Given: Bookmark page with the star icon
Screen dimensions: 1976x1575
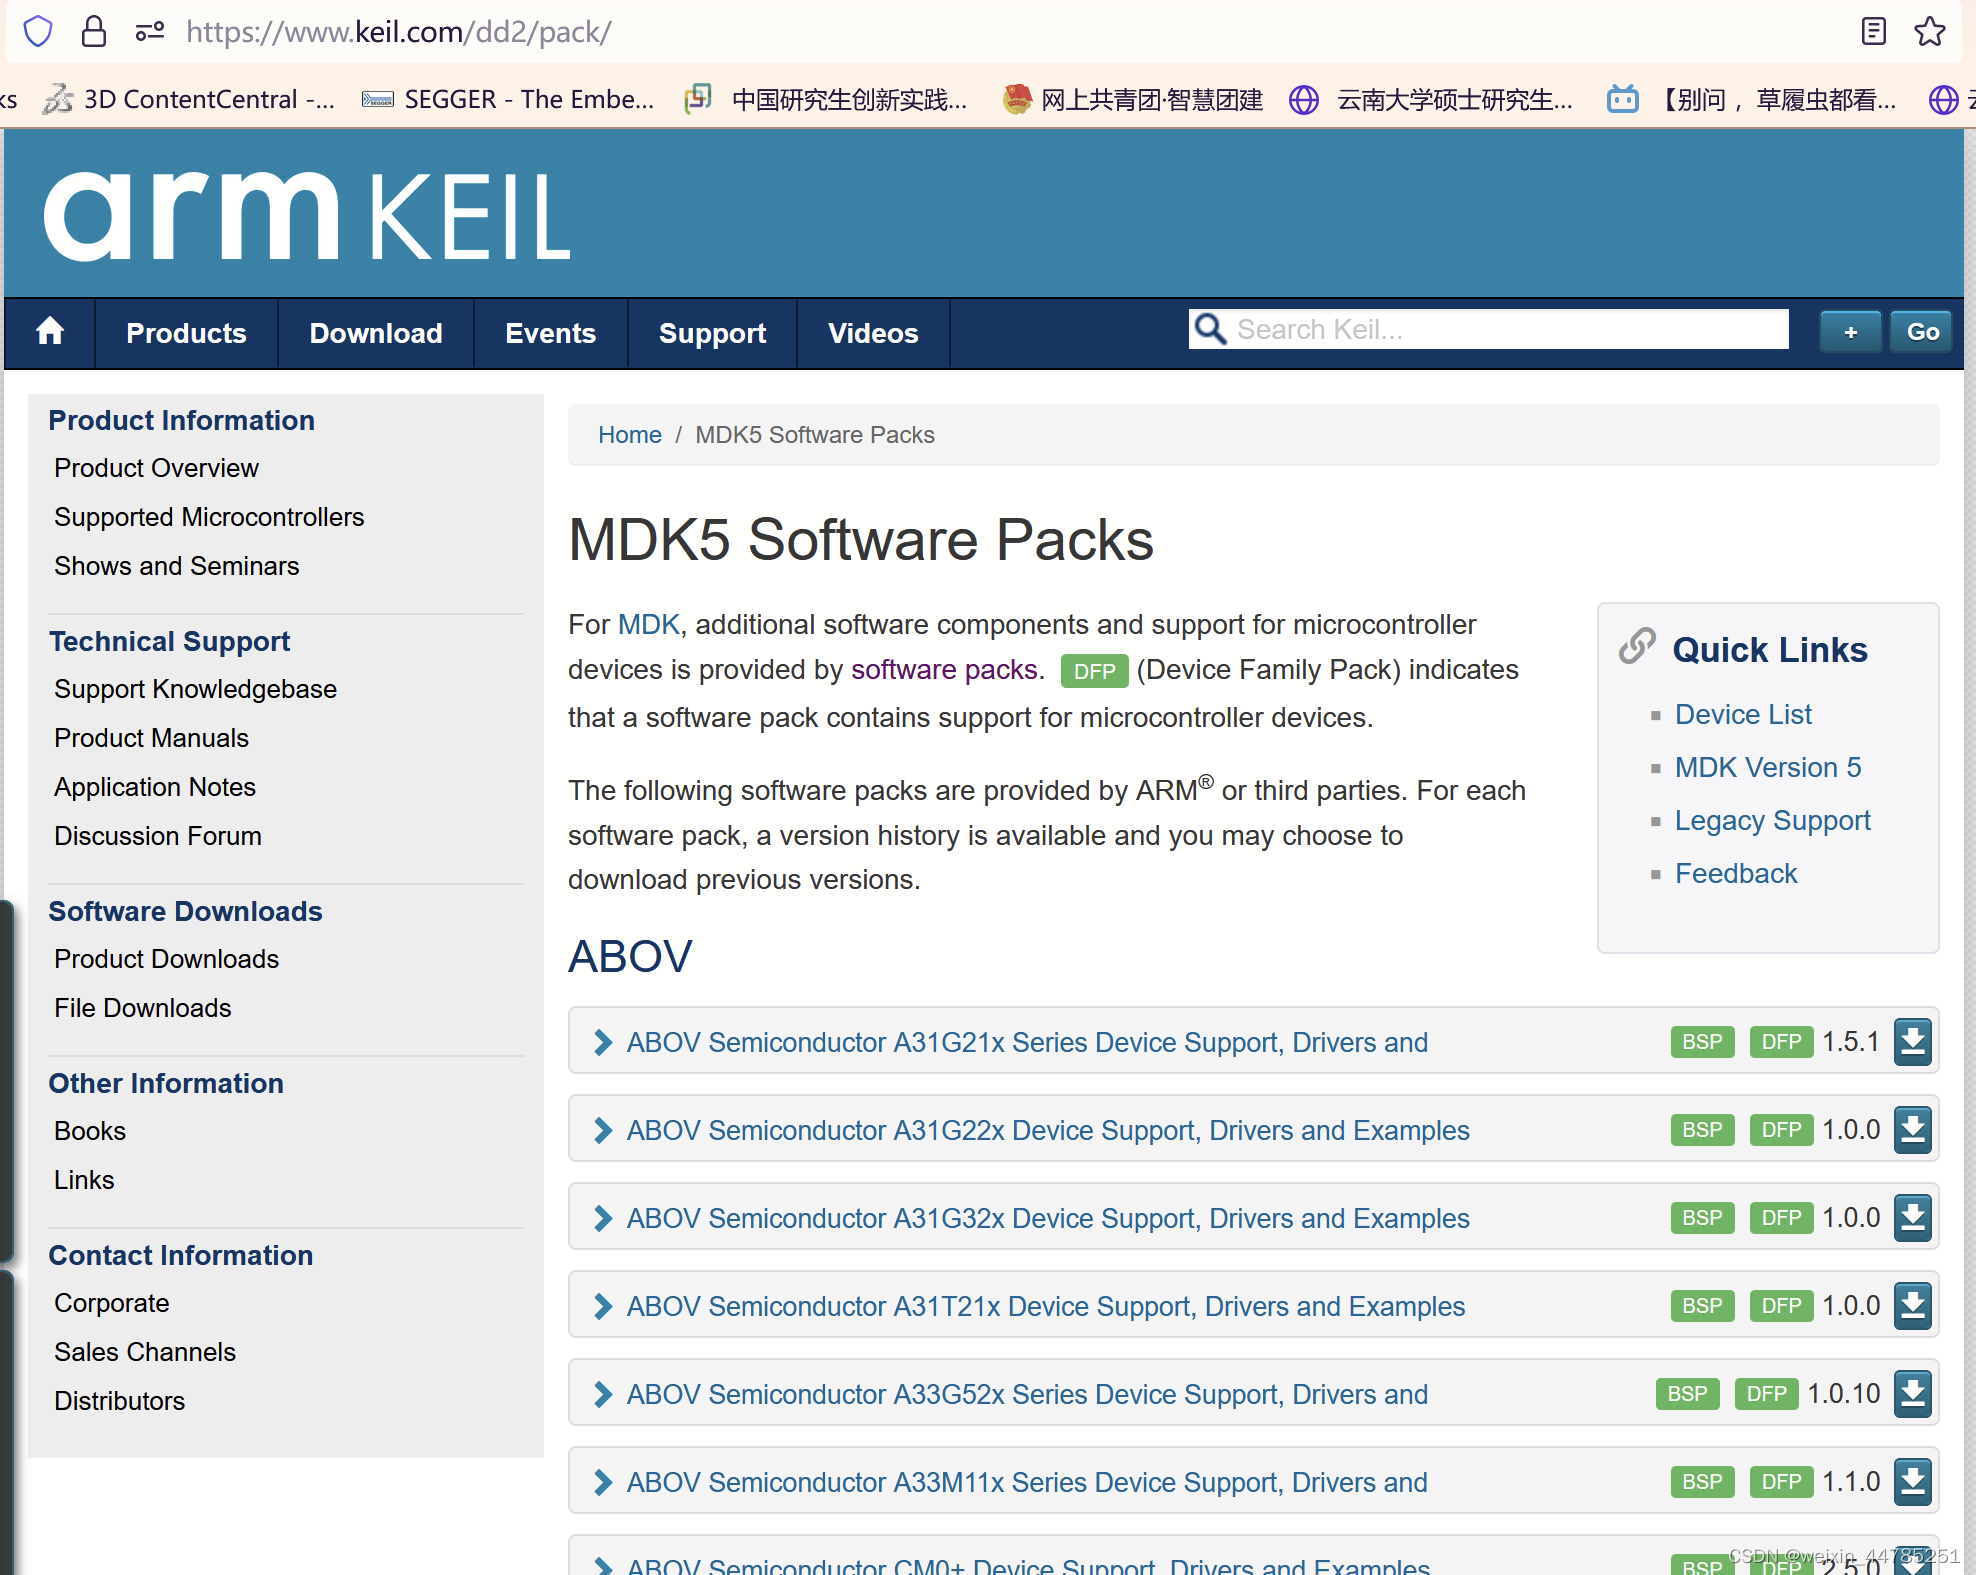Looking at the screenshot, I should [x=1929, y=32].
